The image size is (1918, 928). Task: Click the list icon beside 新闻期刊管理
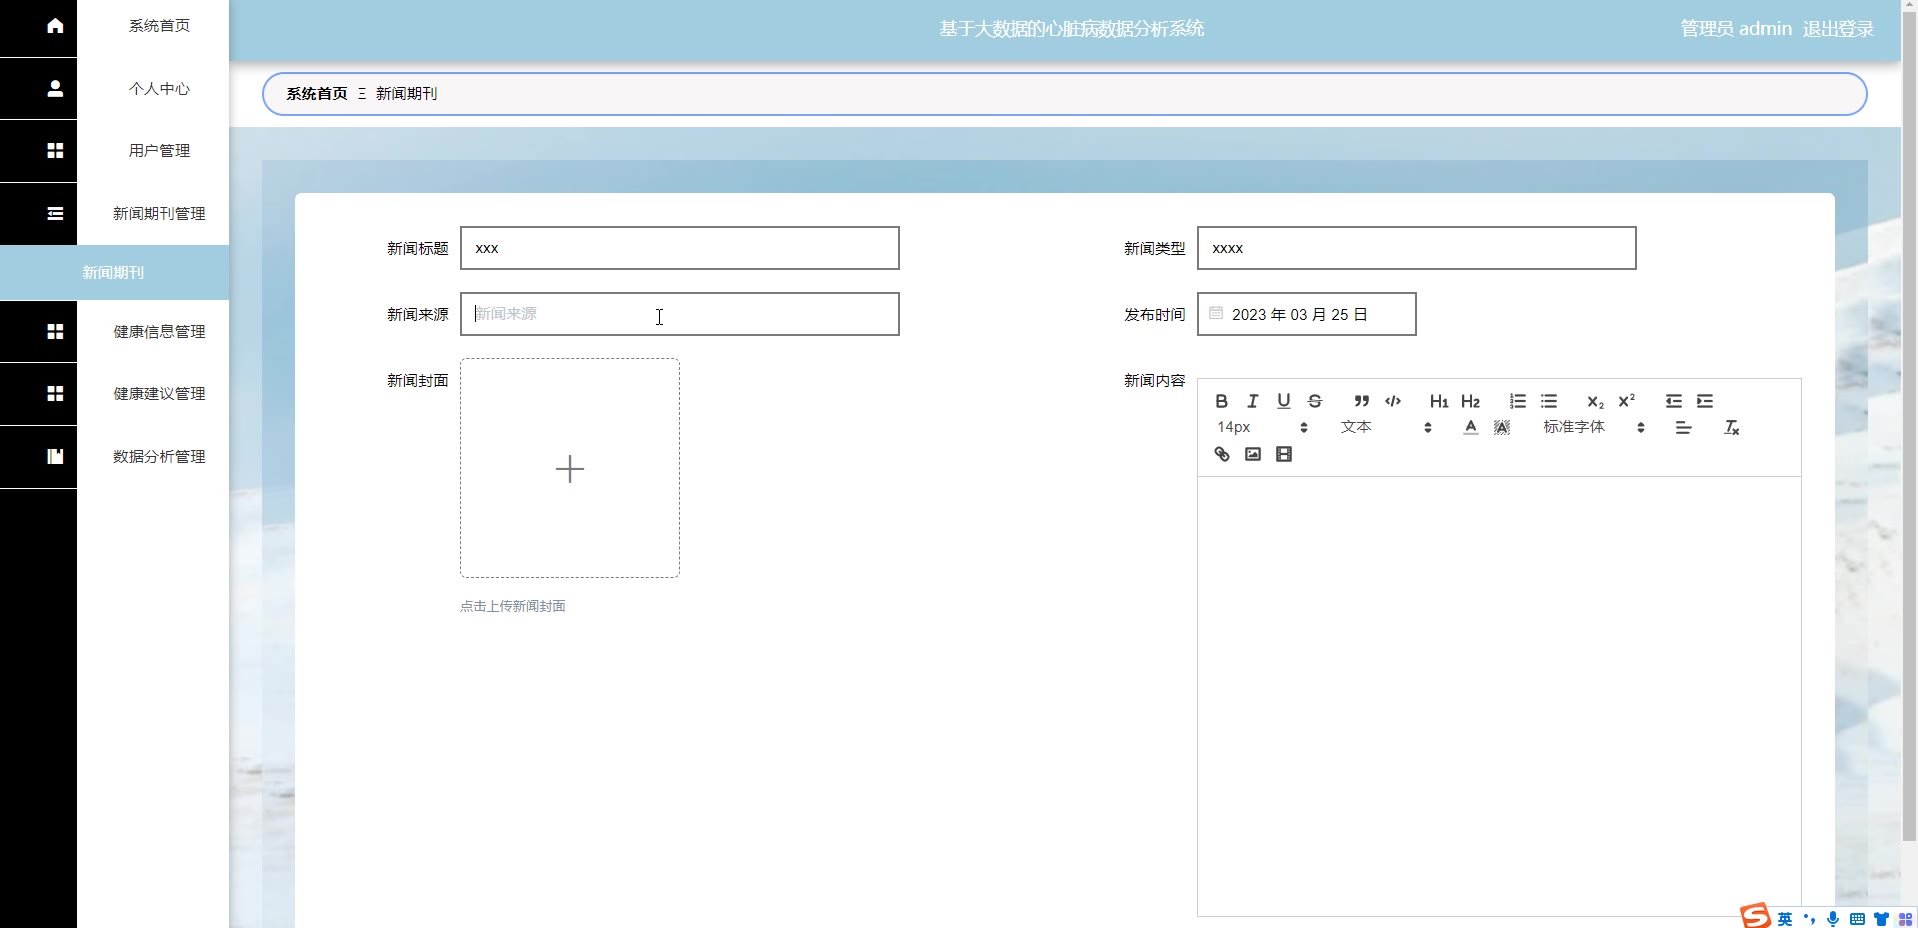tap(55, 213)
